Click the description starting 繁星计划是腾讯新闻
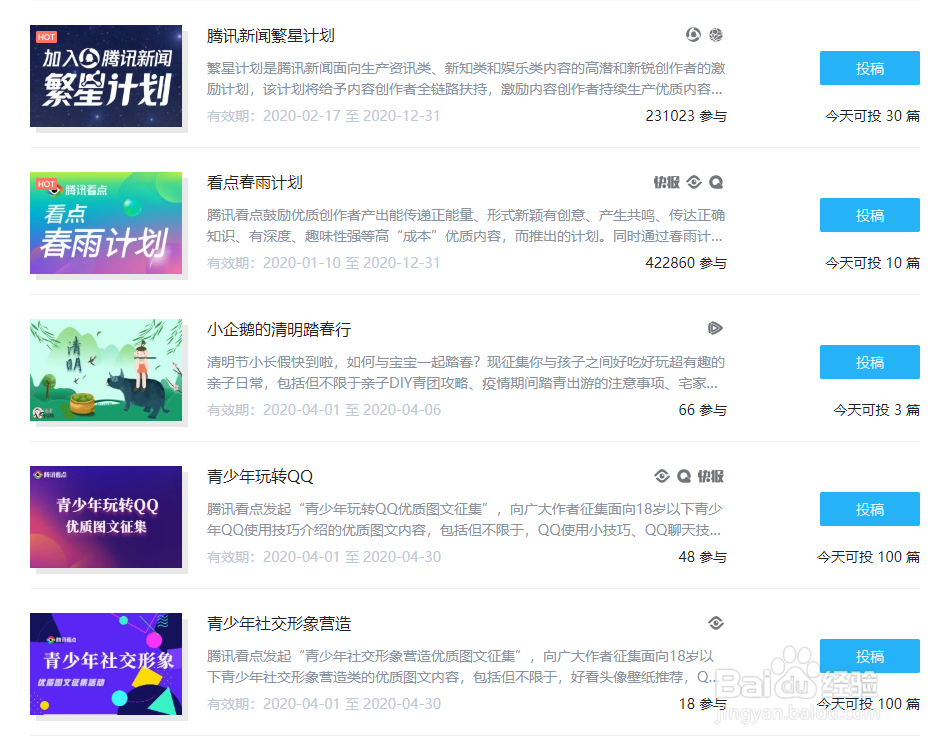The width and height of the screenshot is (932, 745). pos(466,78)
